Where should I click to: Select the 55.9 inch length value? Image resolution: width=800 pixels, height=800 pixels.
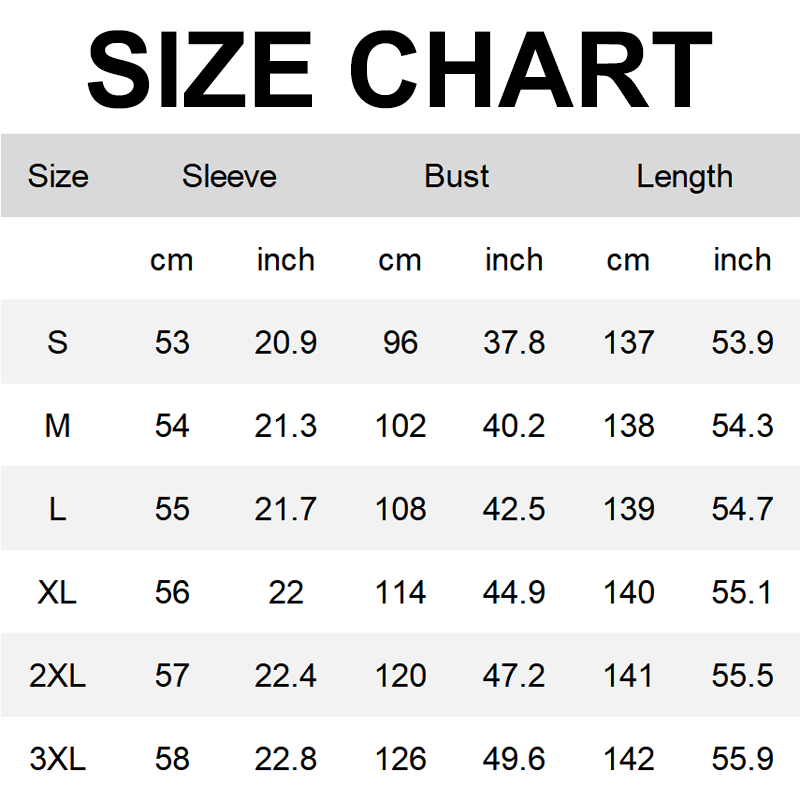[x=742, y=758]
